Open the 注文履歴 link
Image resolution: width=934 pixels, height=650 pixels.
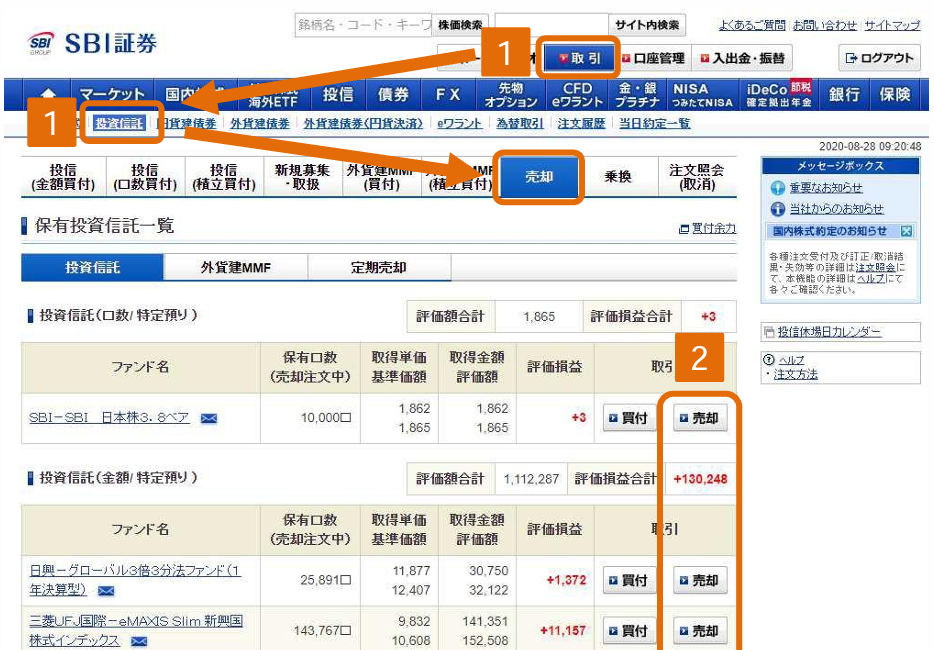pyautogui.click(x=581, y=123)
